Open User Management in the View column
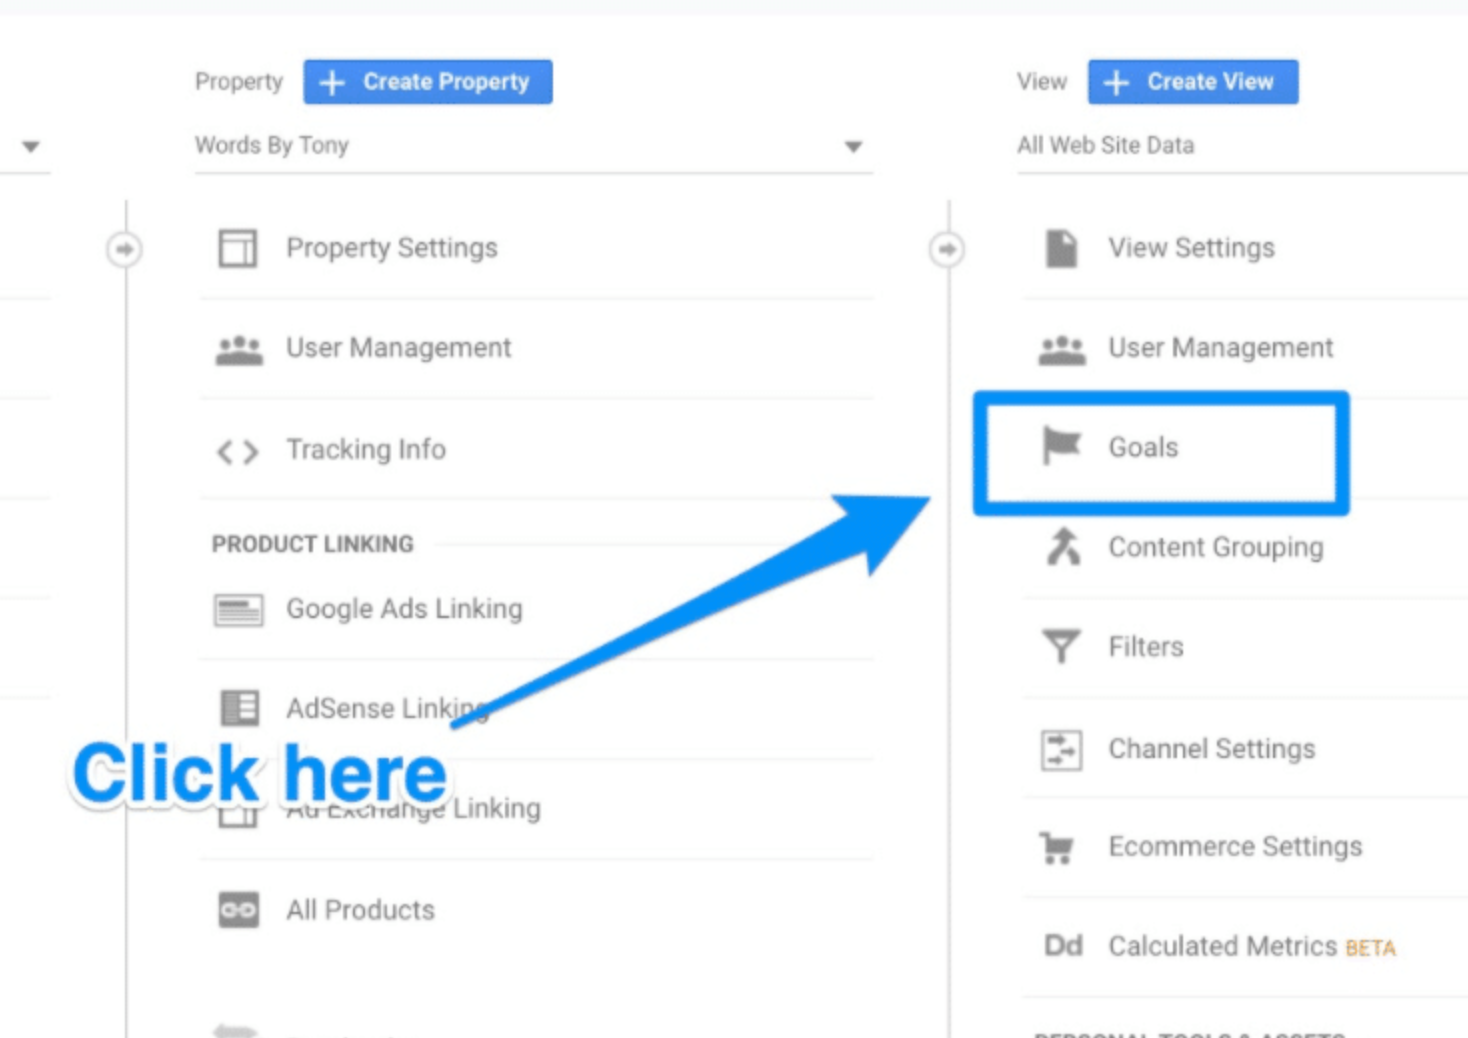Viewport: 1468px width, 1038px height. [1220, 348]
